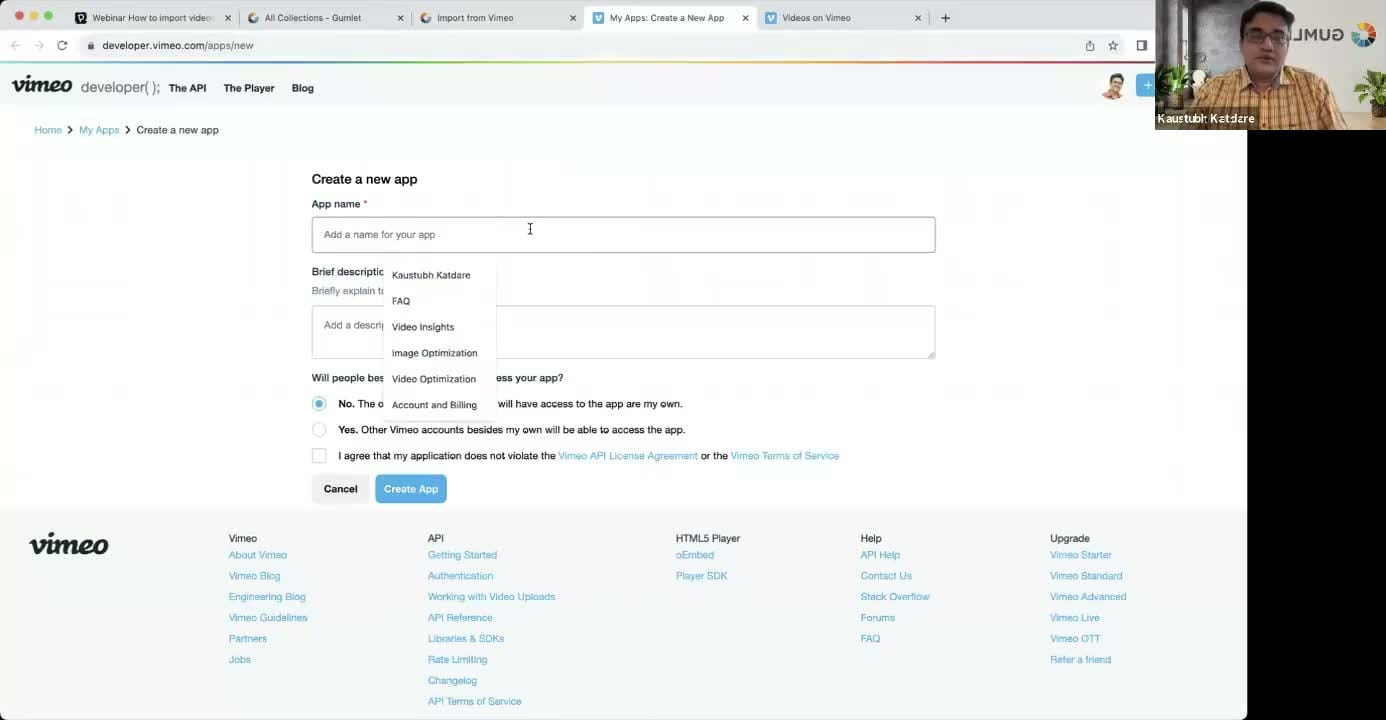
Task: Pick "Kaustubh Katdare" autocomplete suggestion
Action: (x=431, y=275)
